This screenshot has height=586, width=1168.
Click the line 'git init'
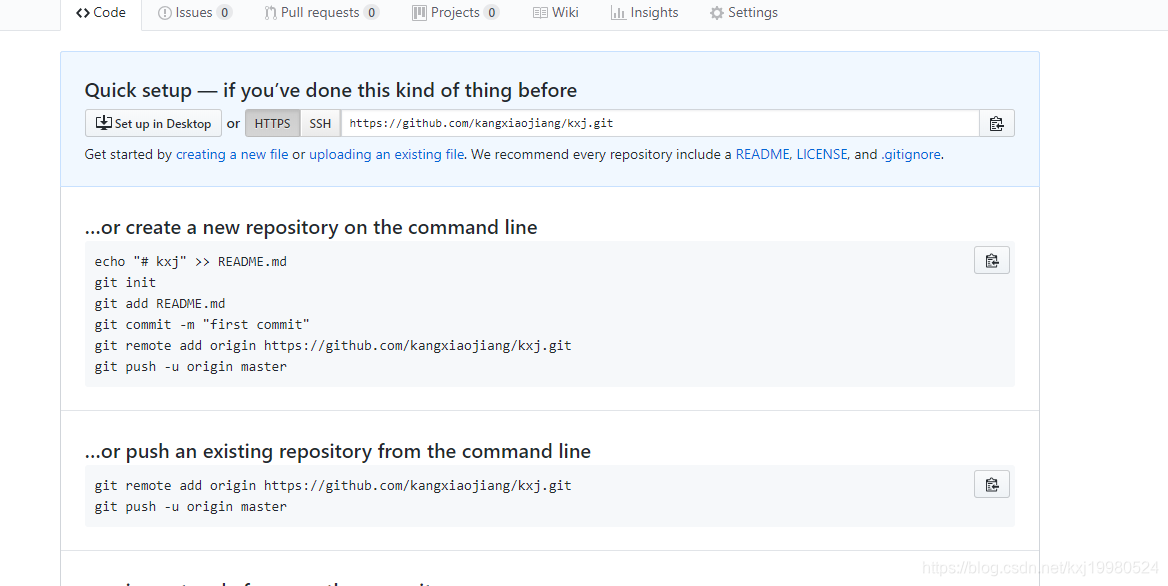point(125,282)
